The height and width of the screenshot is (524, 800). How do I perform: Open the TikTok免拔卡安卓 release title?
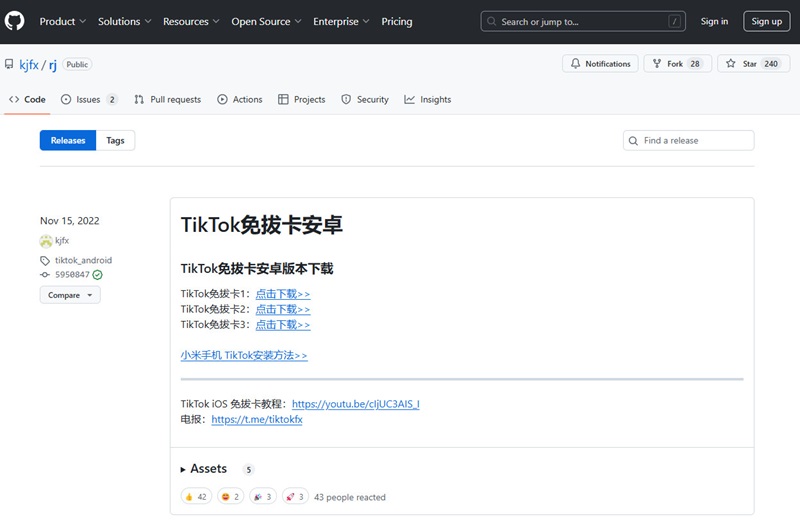point(261,225)
